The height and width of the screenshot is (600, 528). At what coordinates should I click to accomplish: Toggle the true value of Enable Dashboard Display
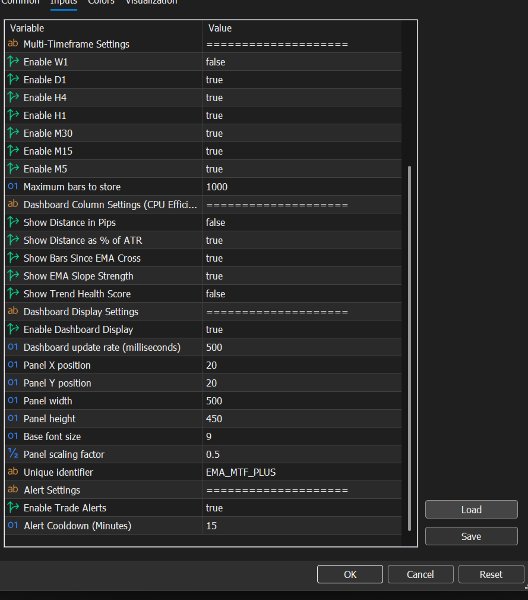[x=214, y=329]
